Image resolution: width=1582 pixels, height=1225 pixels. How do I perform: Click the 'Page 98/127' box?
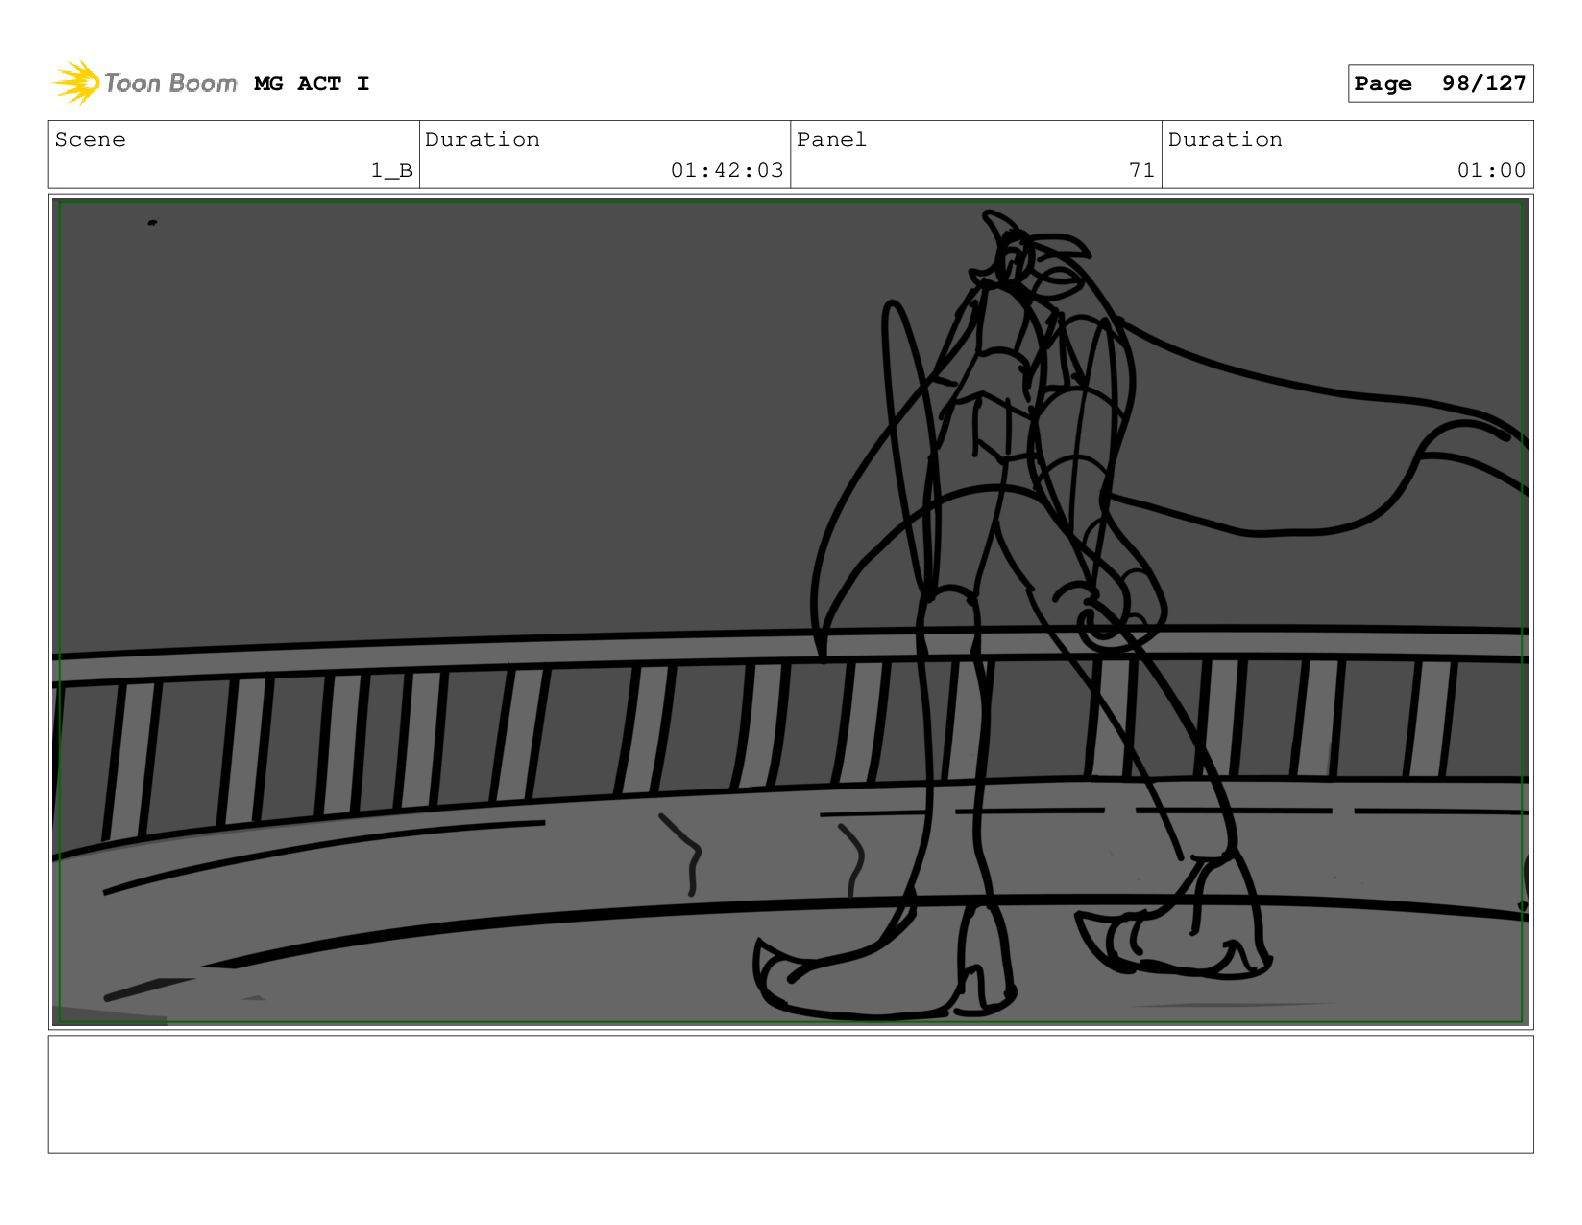(x=1440, y=84)
